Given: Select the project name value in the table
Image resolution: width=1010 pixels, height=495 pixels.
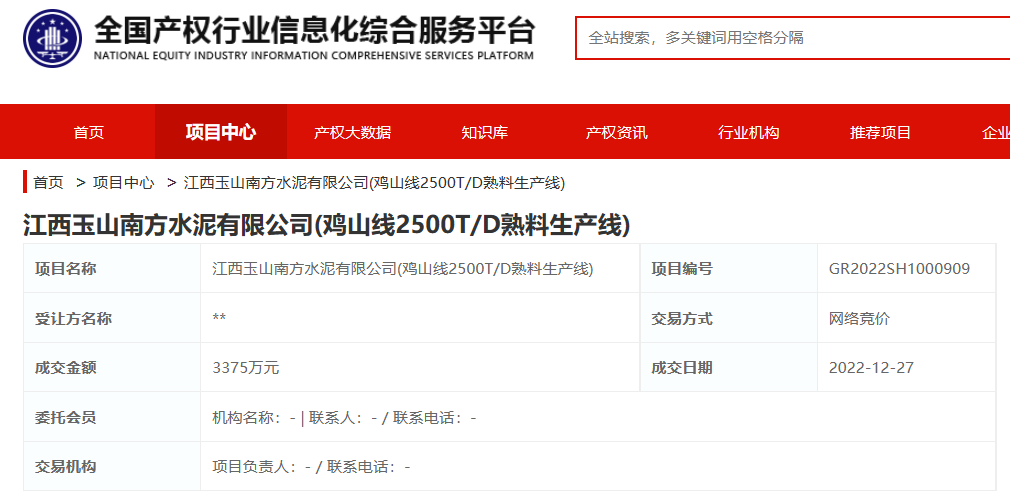Looking at the screenshot, I should [403, 269].
